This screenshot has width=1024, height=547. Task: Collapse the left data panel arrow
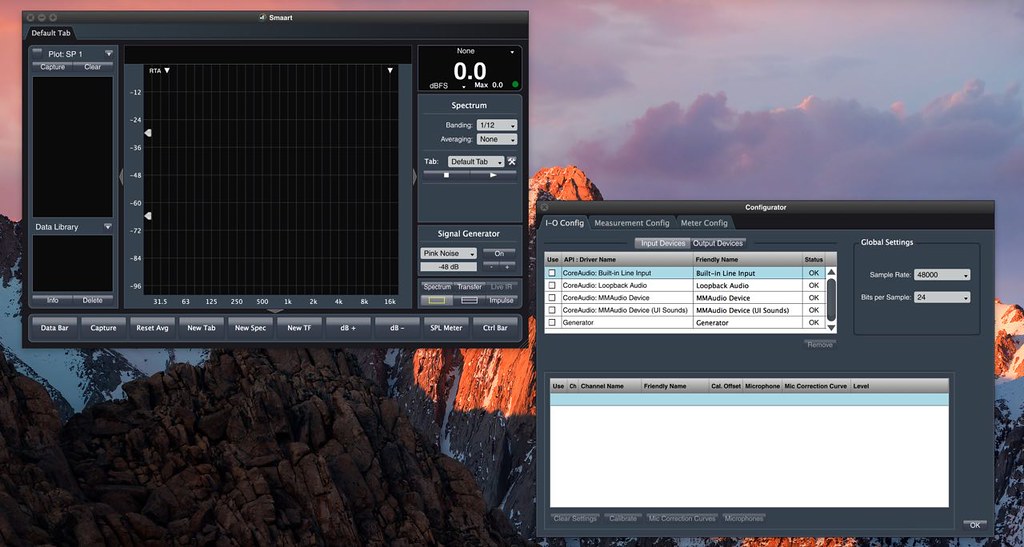tap(121, 176)
